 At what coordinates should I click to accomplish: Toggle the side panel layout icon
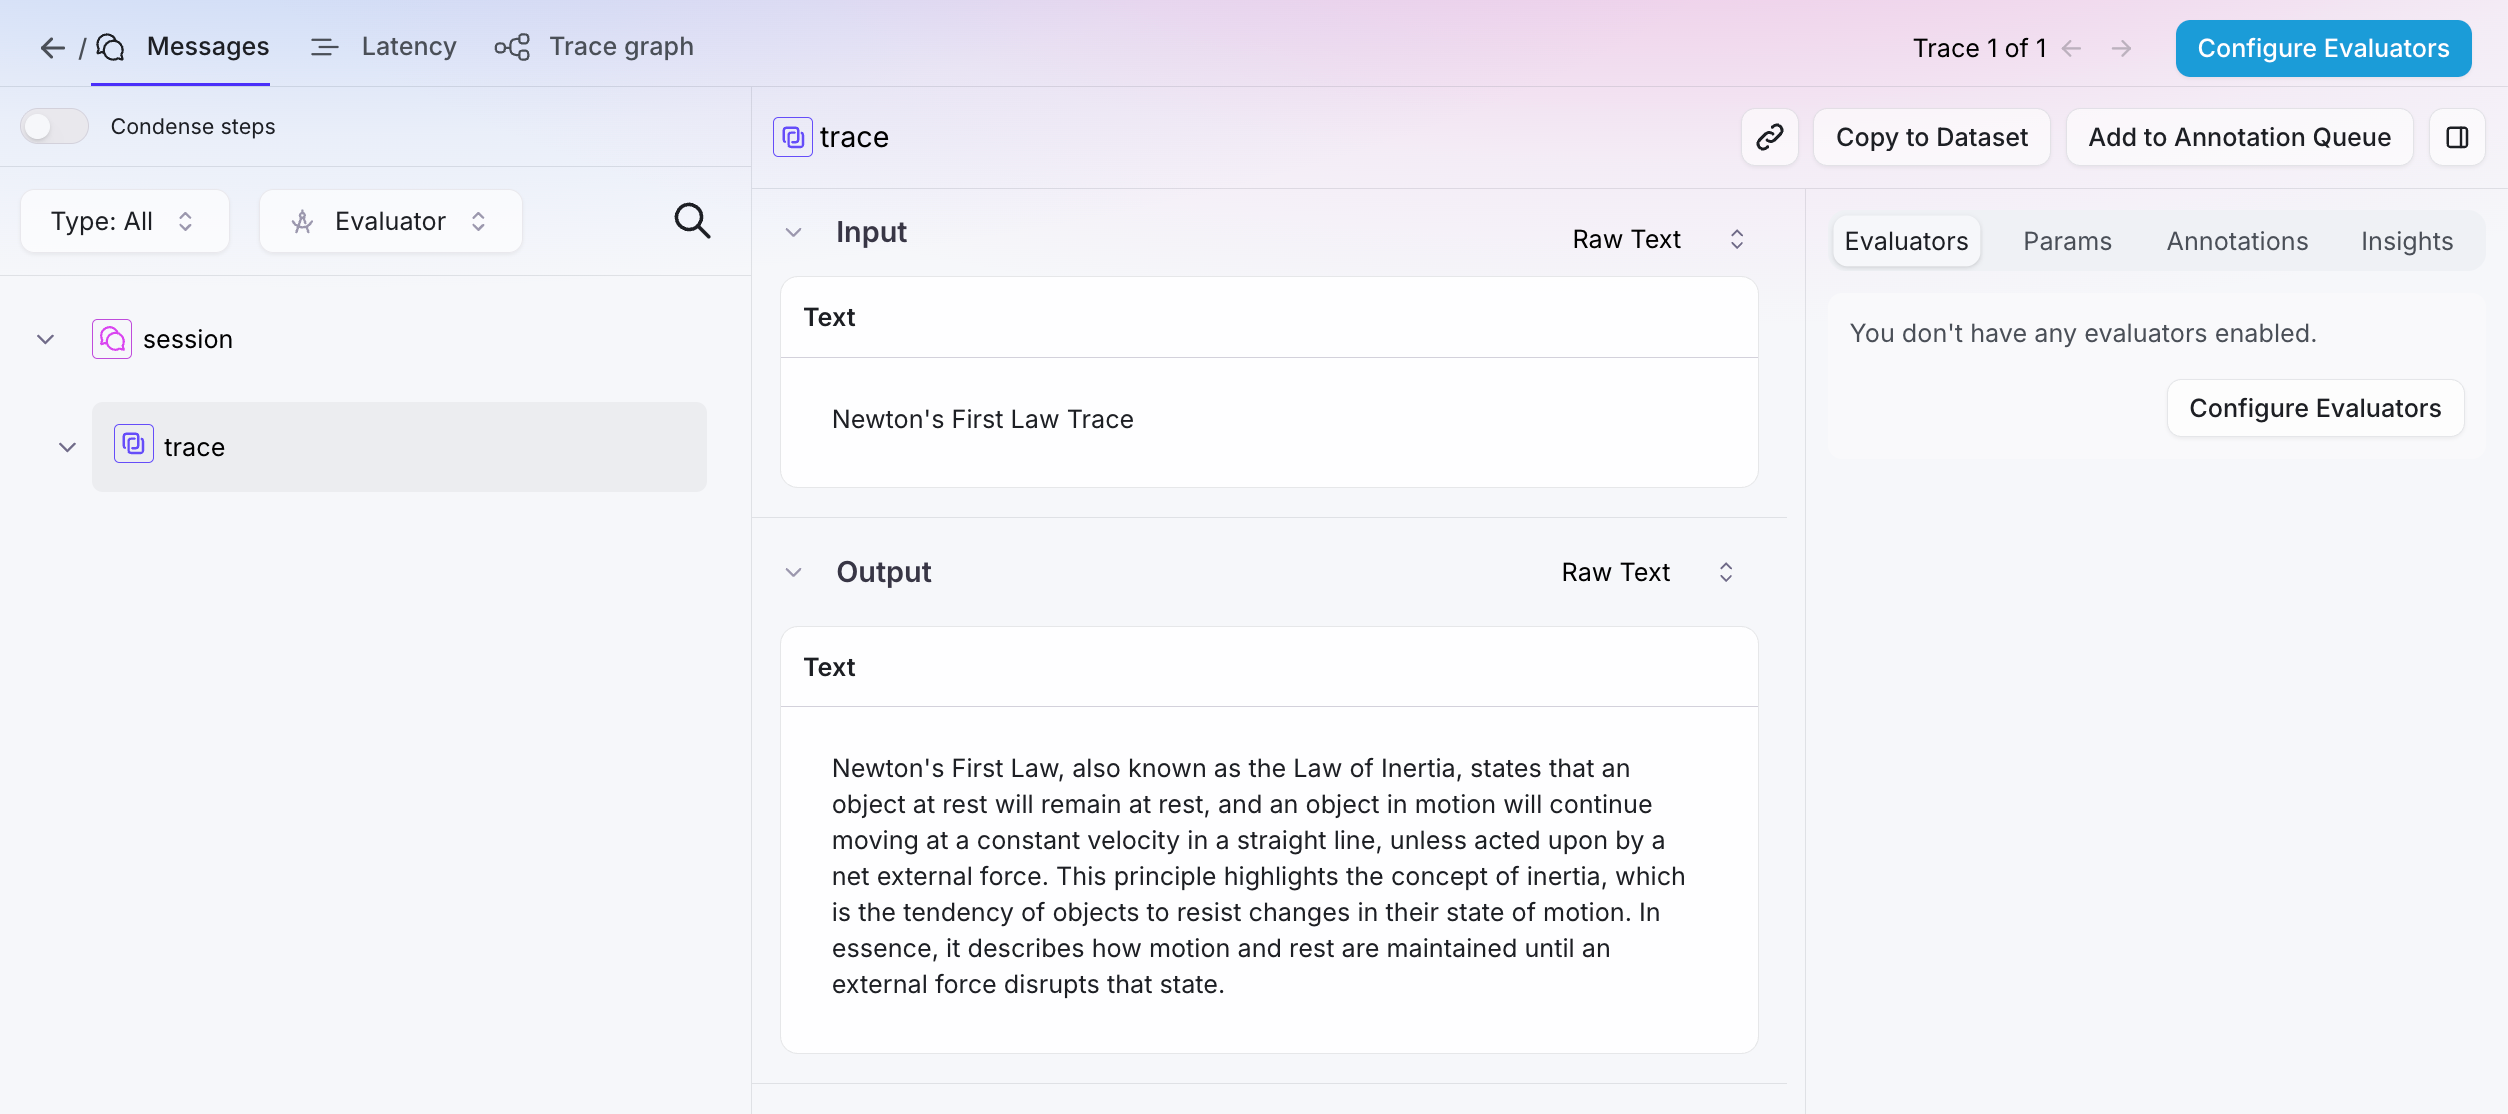pyautogui.click(x=2457, y=137)
